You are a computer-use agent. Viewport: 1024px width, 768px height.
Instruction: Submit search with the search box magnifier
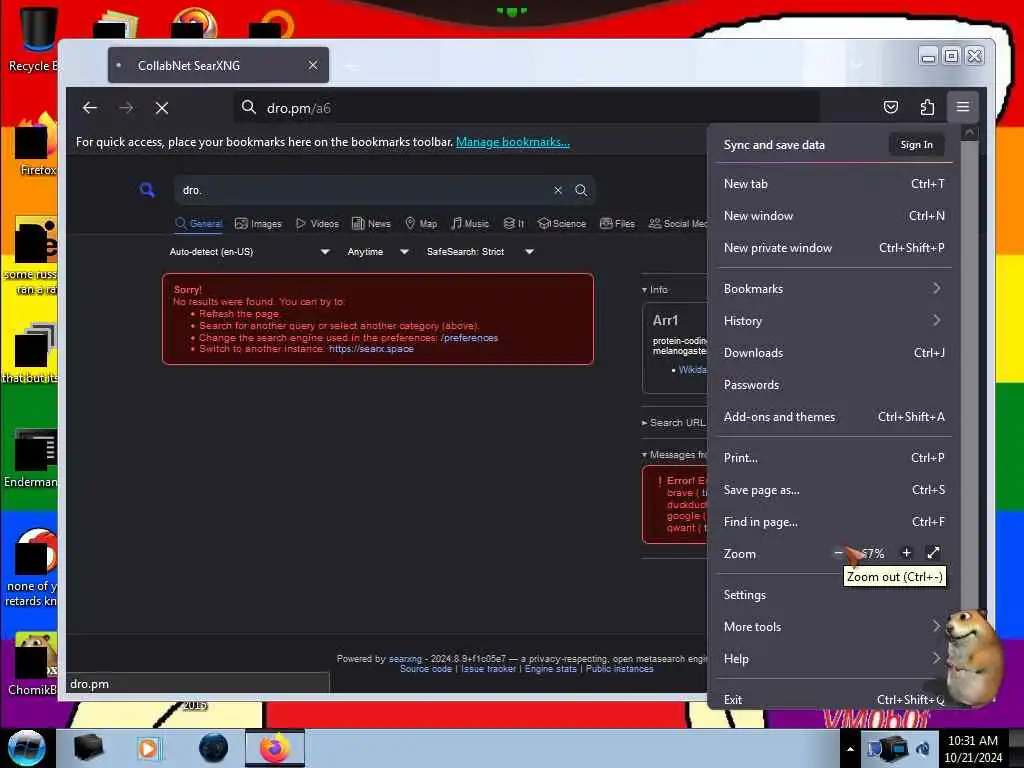click(x=581, y=190)
